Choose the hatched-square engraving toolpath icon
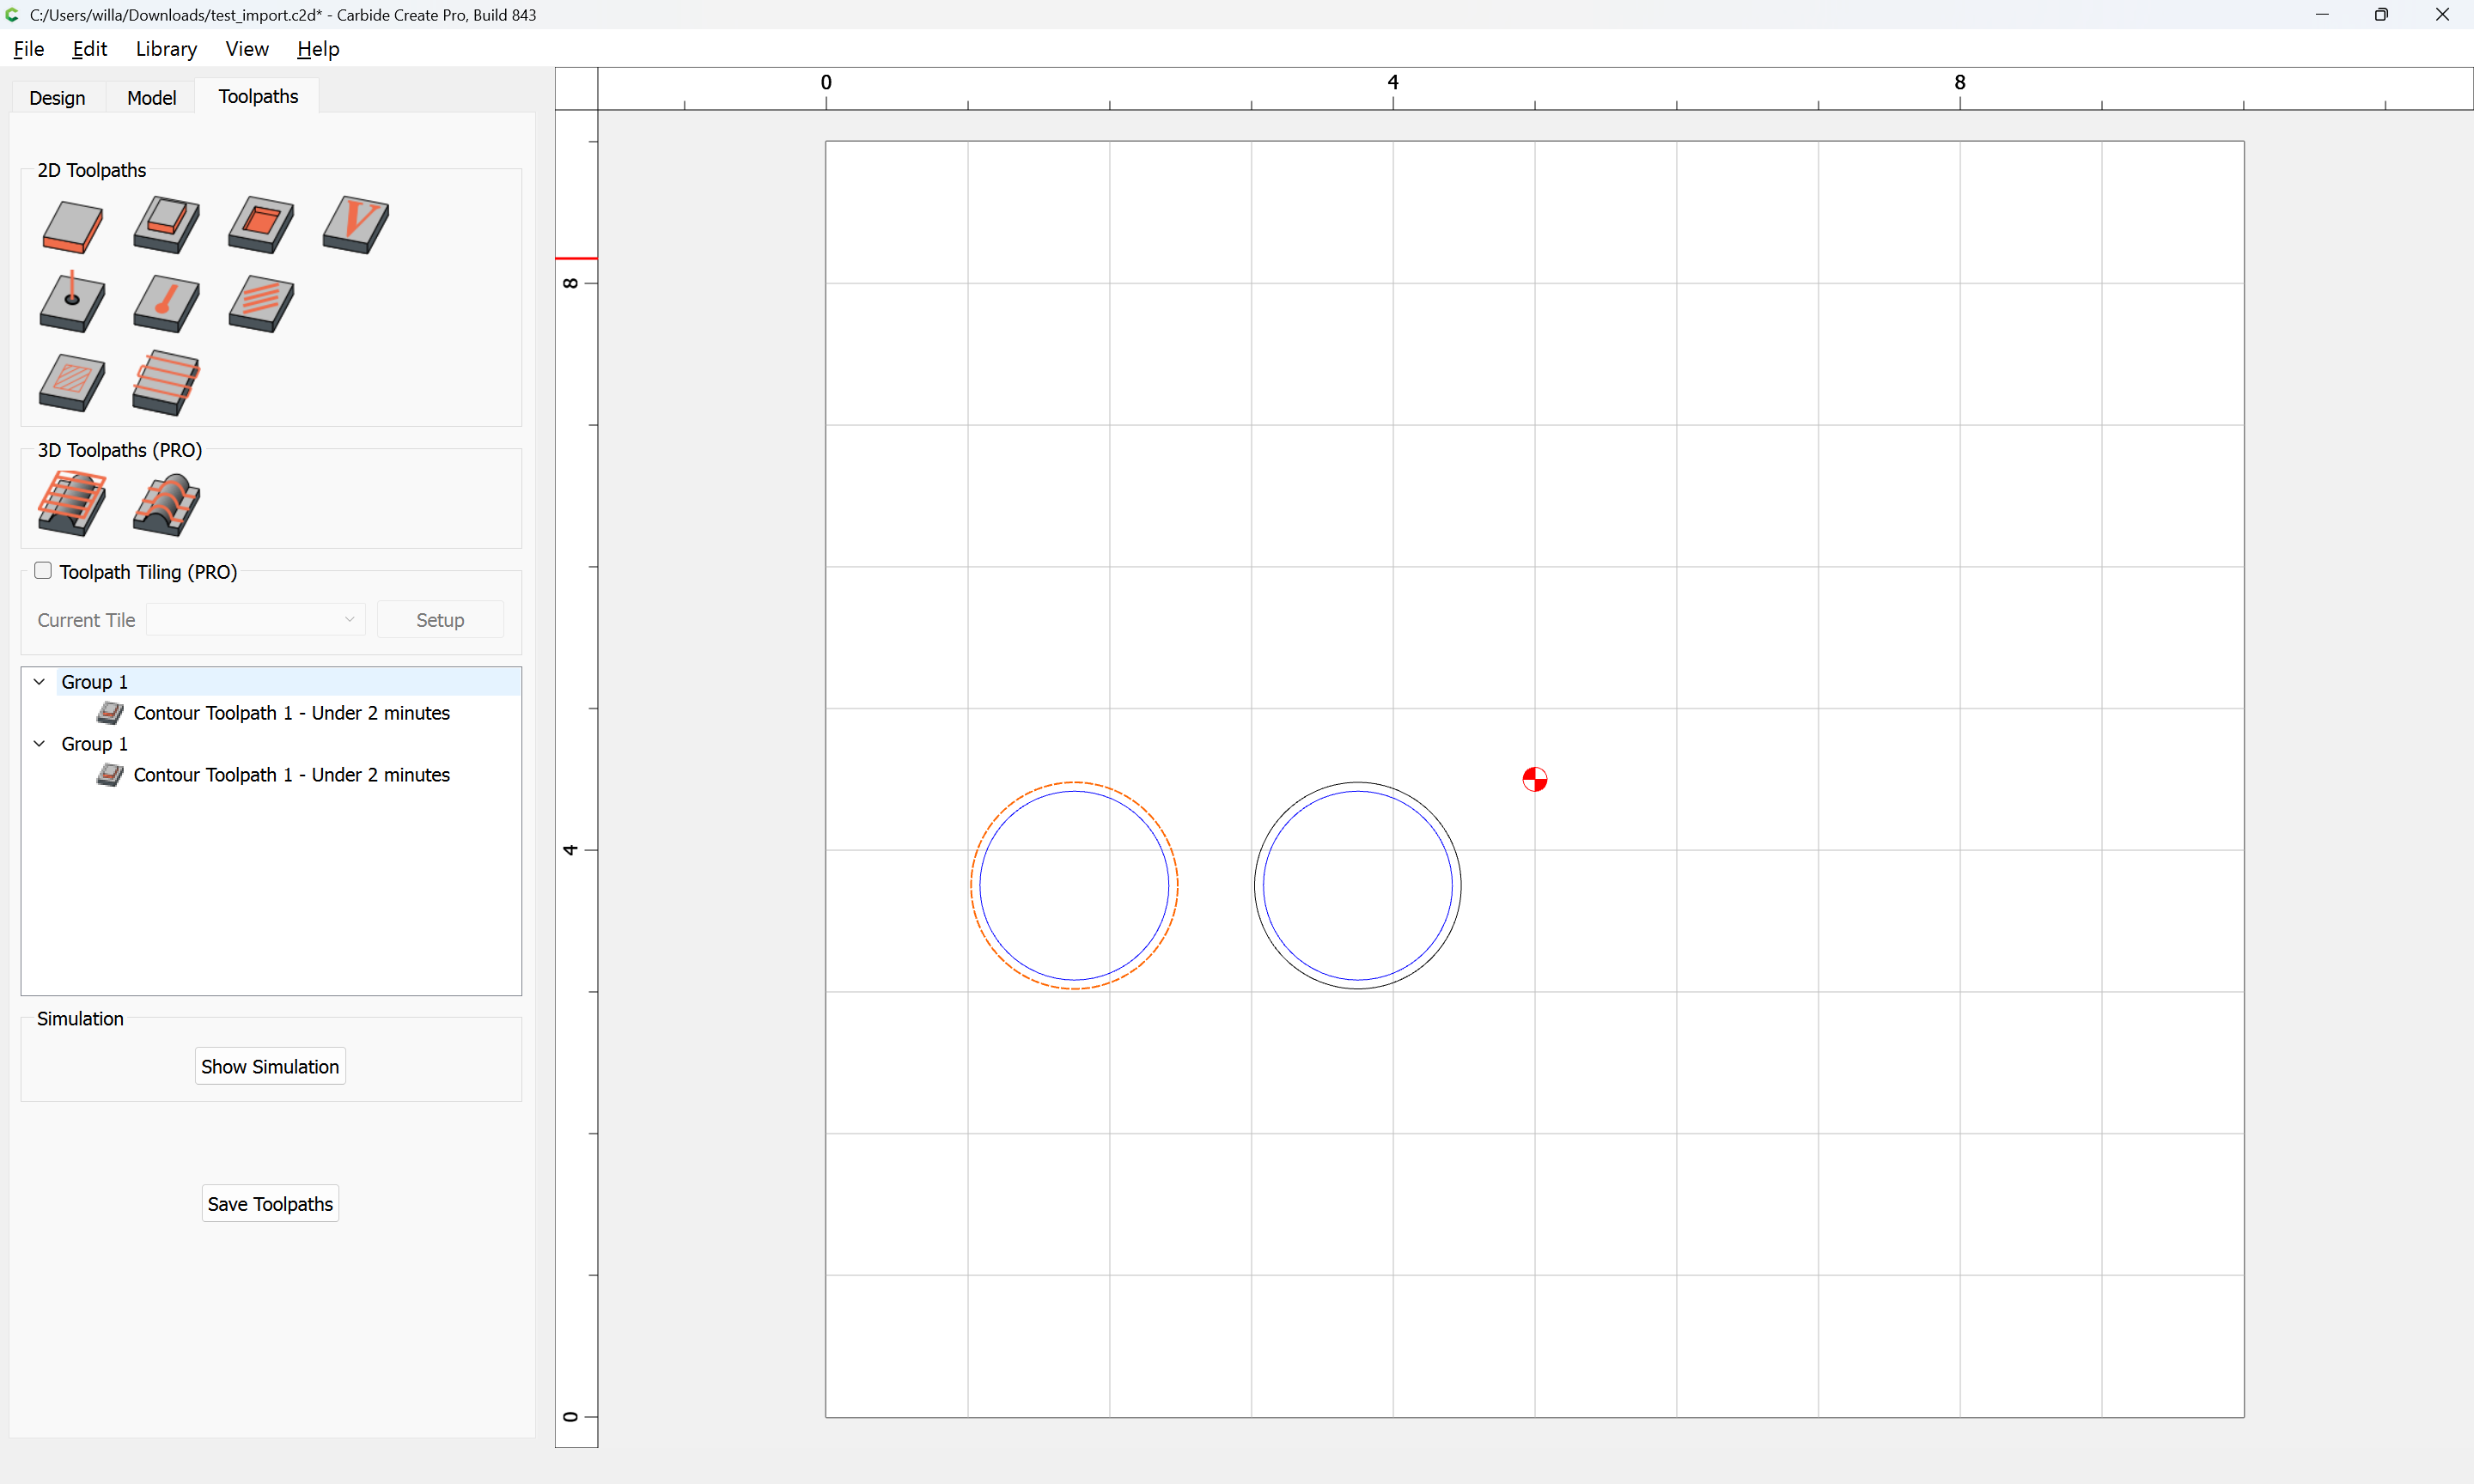Viewport: 2474px width, 1484px height. 72,383
